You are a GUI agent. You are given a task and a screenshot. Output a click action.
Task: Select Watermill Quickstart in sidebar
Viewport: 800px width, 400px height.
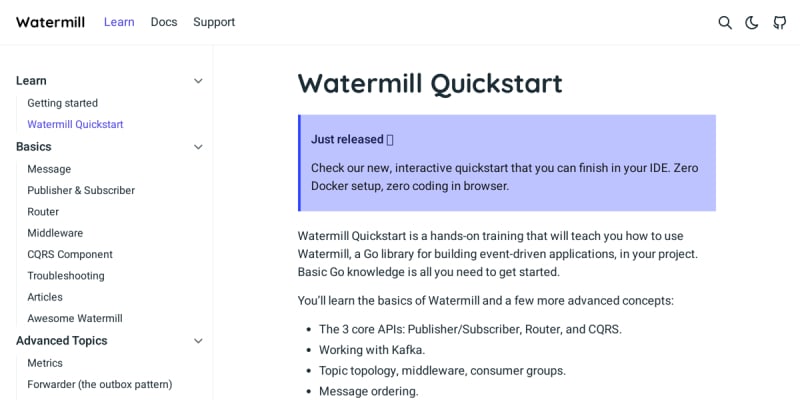75,125
